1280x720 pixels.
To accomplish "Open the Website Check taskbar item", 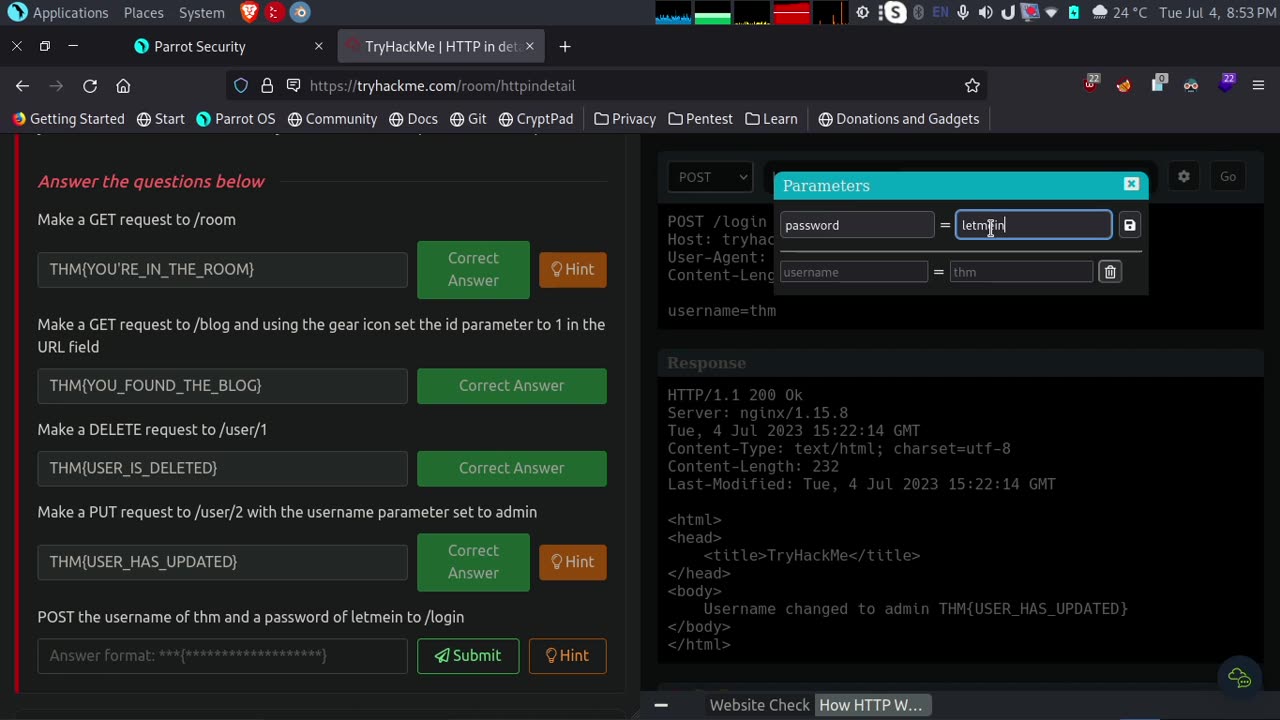I will (x=760, y=705).
